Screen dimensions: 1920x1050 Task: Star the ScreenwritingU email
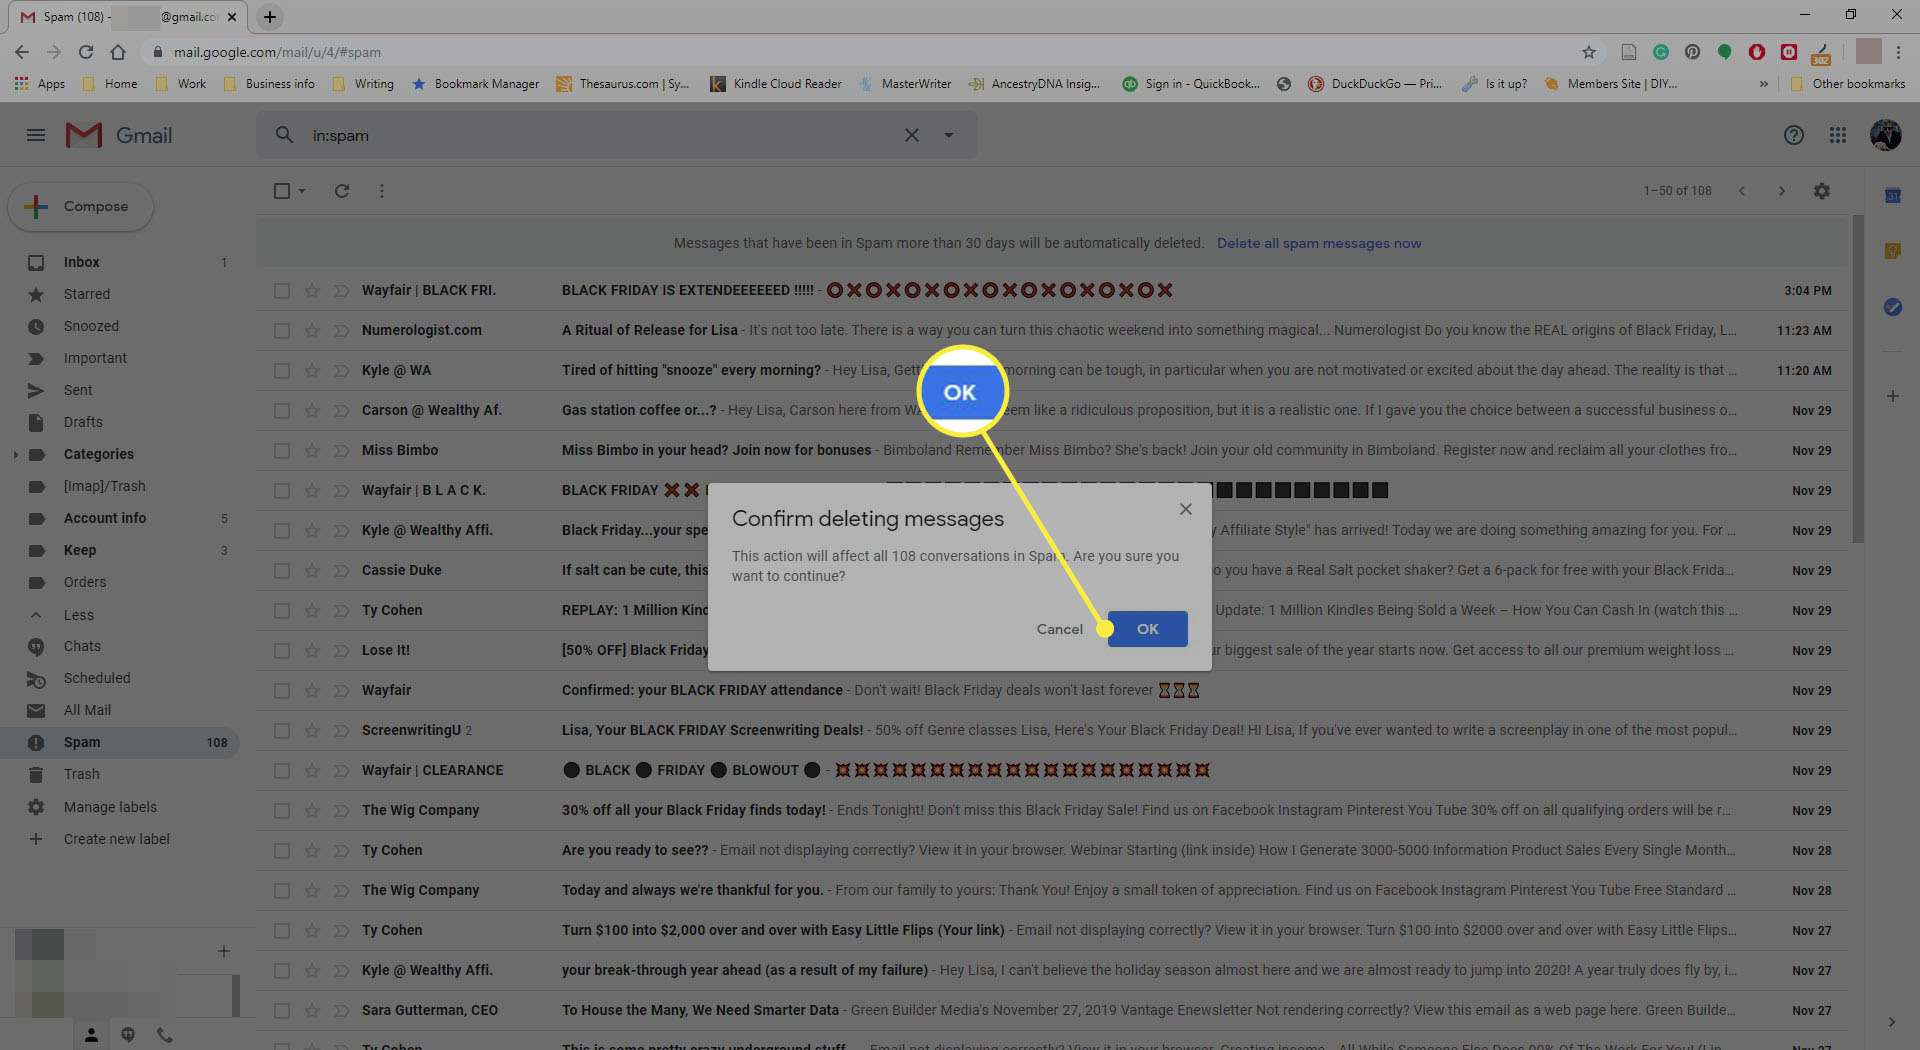(x=312, y=730)
